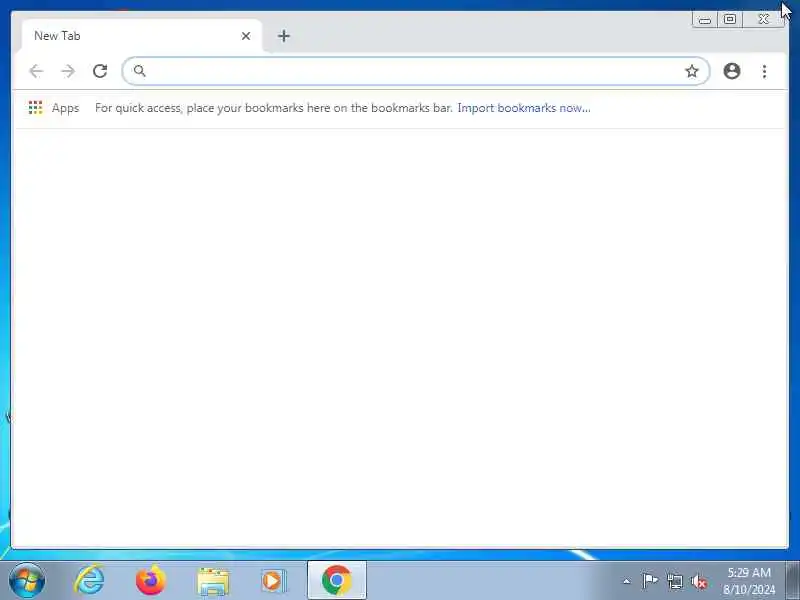800x600 pixels.
Task: Click the forward navigation arrow
Action: 68,71
